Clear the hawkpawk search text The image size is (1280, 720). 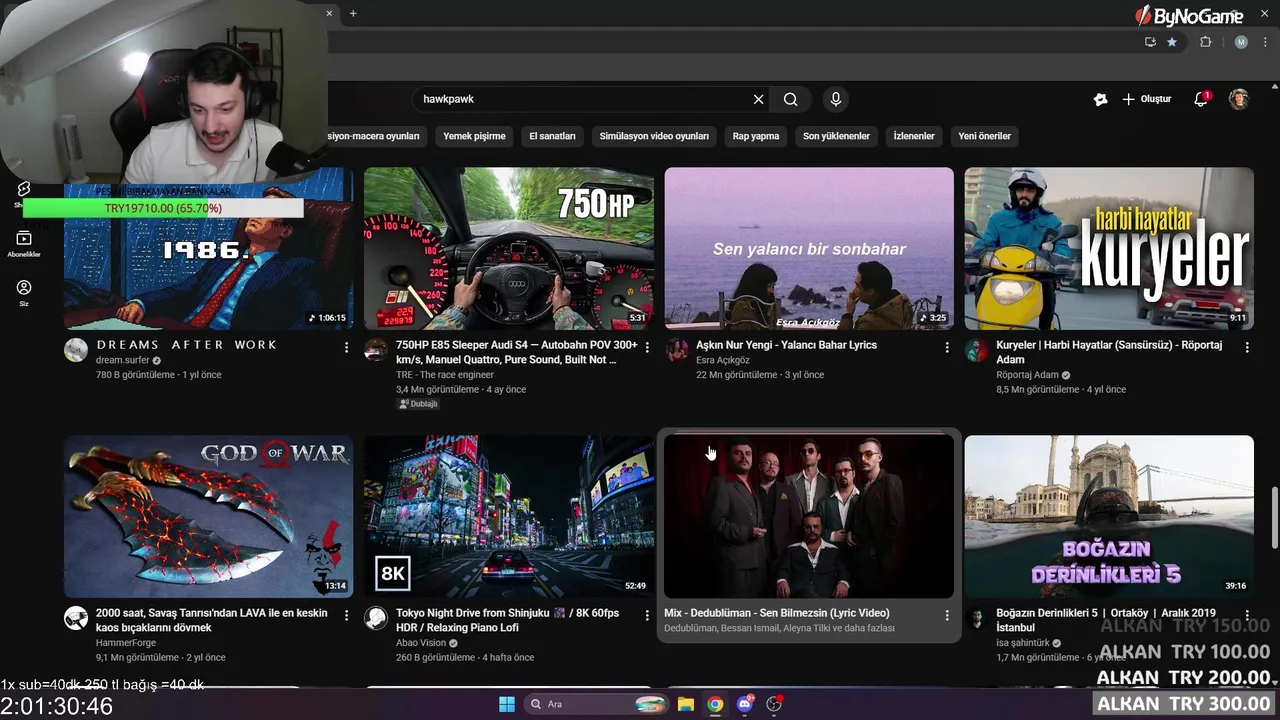coord(758,99)
